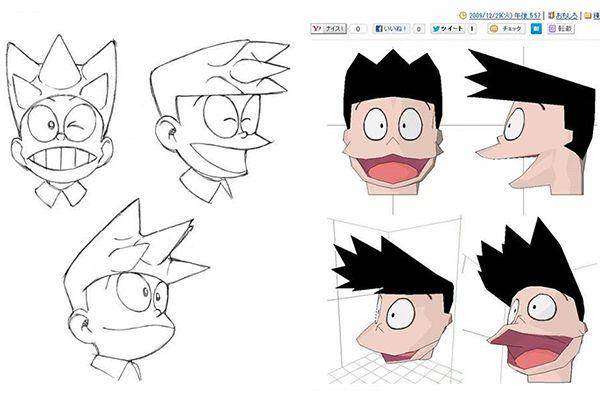The height and width of the screenshot is (400, 600).
Task: Click the side profile 3D head render
Action: point(531,122)
